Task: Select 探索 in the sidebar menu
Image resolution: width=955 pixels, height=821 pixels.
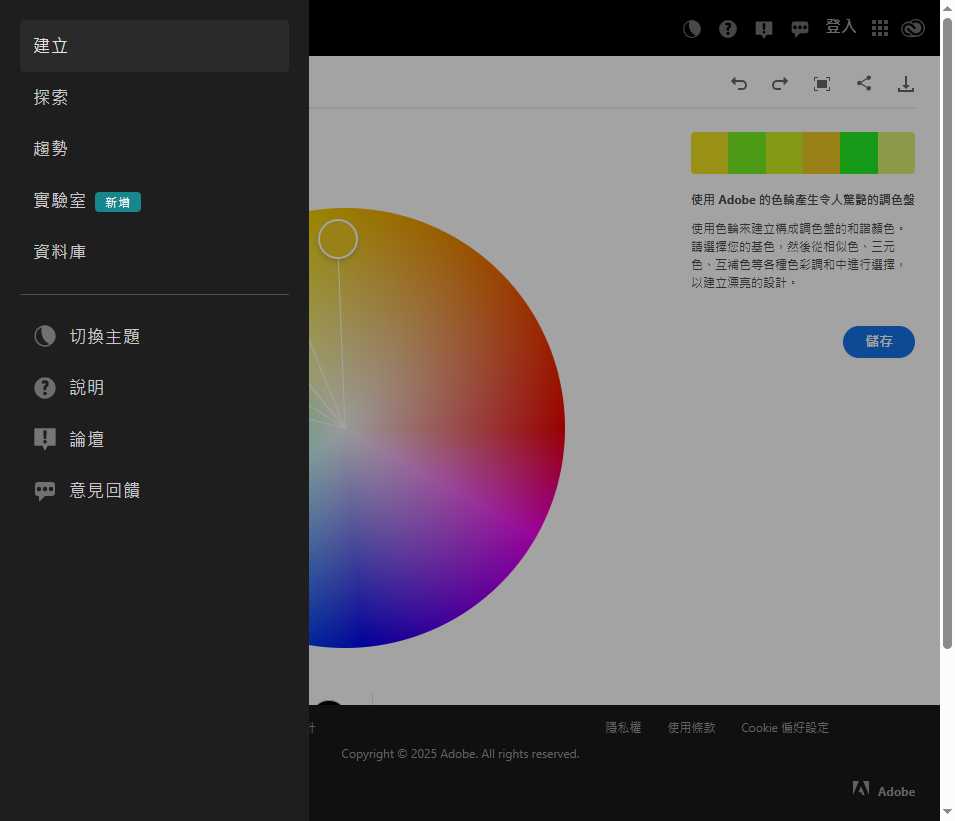Action: point(51,97)
